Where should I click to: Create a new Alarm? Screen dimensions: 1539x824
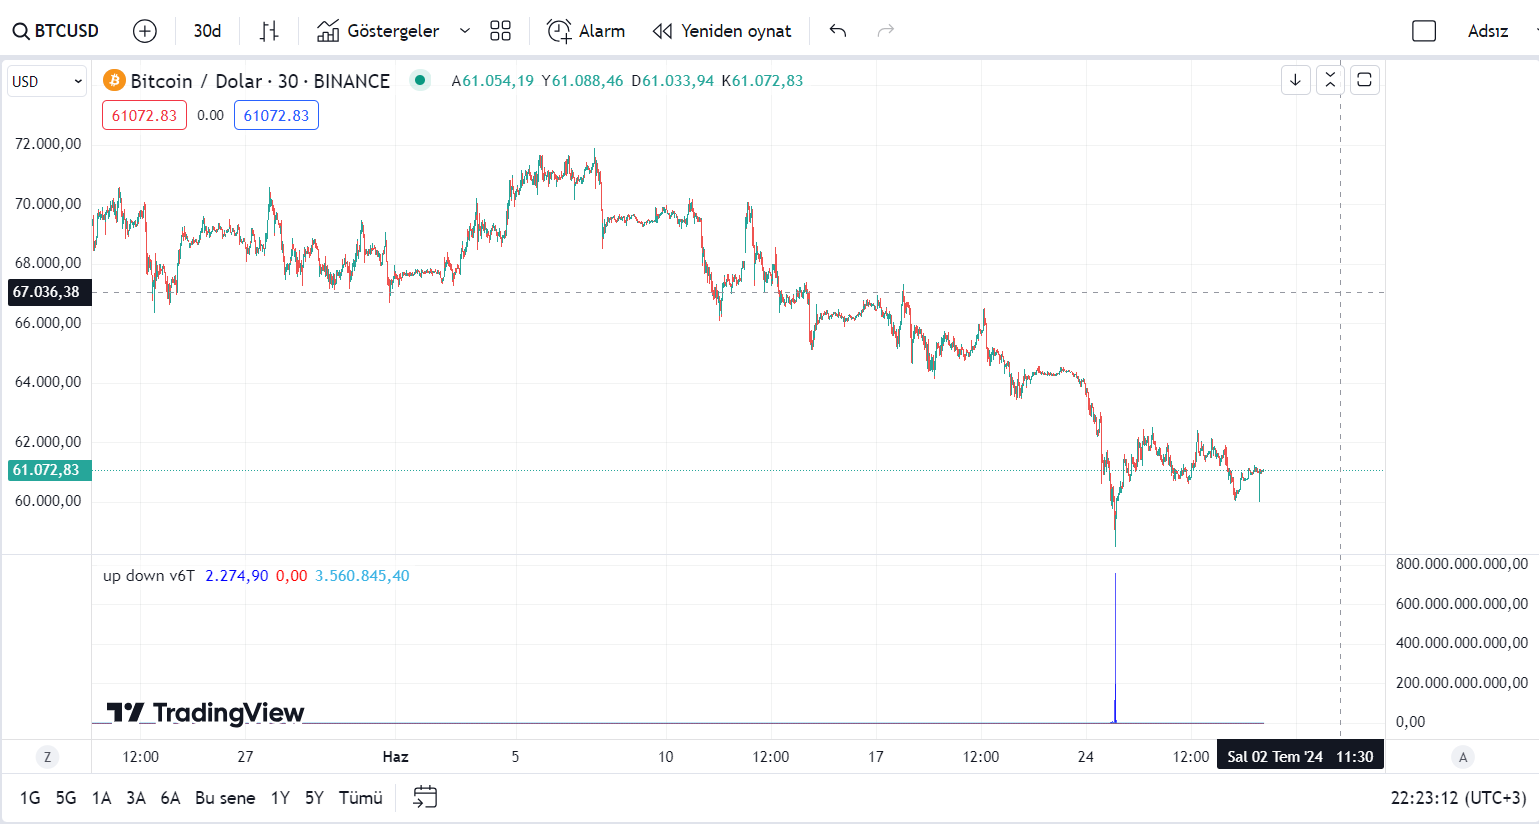tap(586, 31)
